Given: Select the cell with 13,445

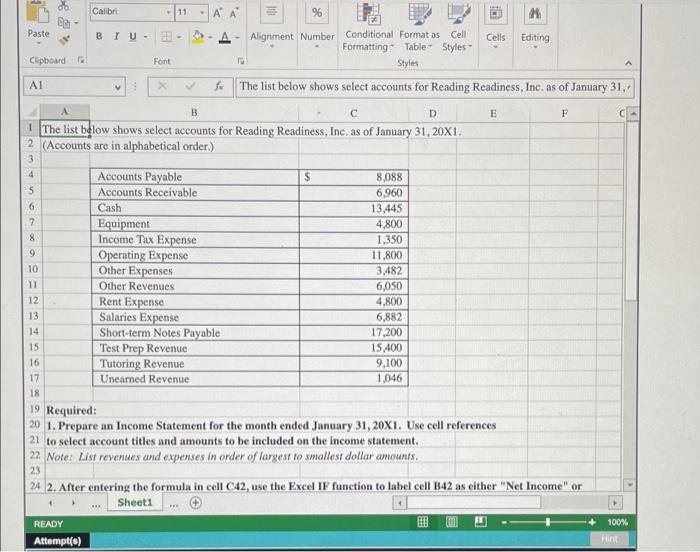Looking at the screenshot, I should (354, 208).
